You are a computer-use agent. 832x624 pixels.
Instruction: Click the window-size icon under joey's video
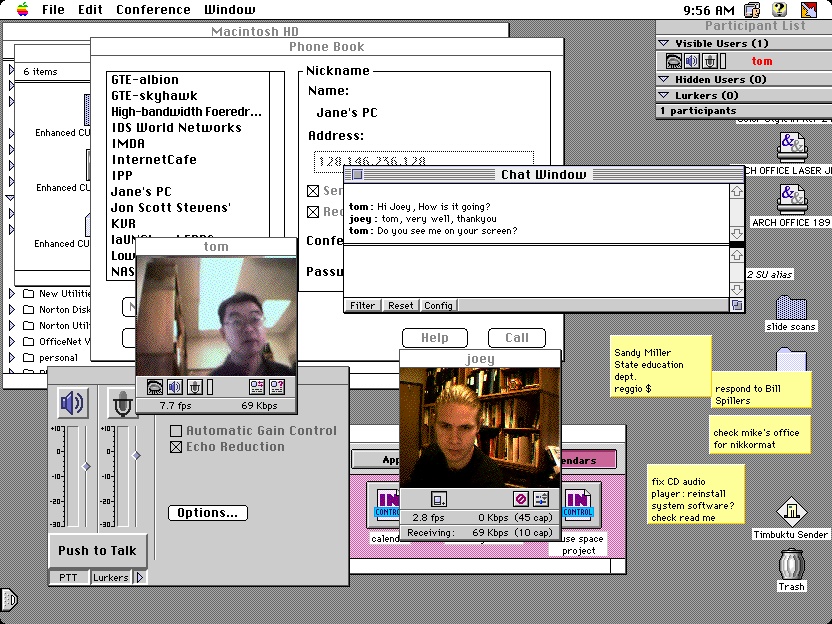pyautogui.click(x=439, y=498)
